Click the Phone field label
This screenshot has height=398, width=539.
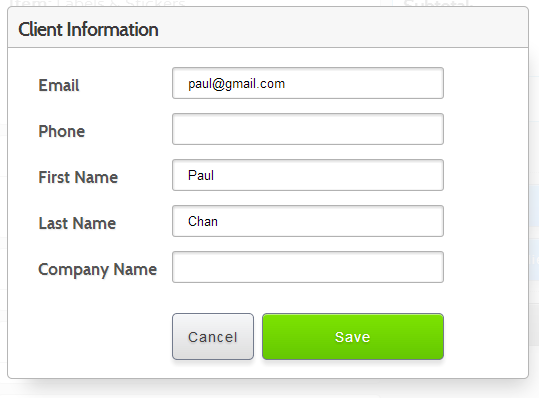coord(62,131)
